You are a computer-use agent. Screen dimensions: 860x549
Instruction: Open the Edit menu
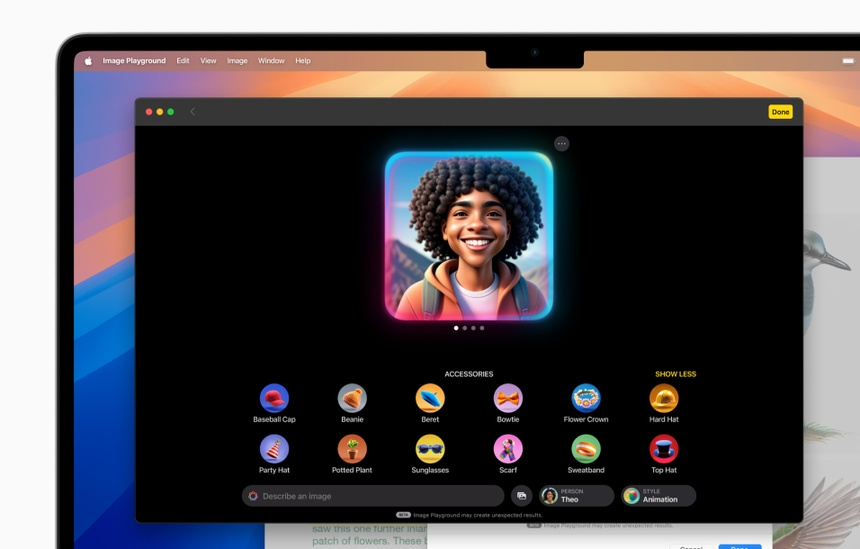183,61
